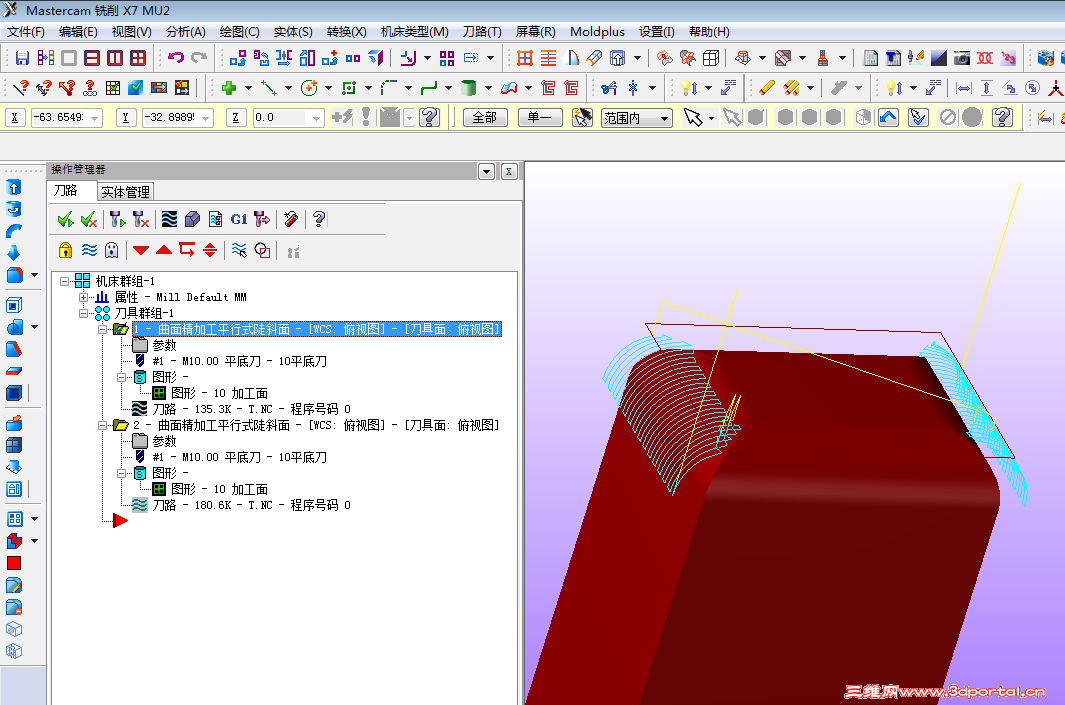
Task: Expand 属性 - Mill Default MM node
Action: click(83, 297)
